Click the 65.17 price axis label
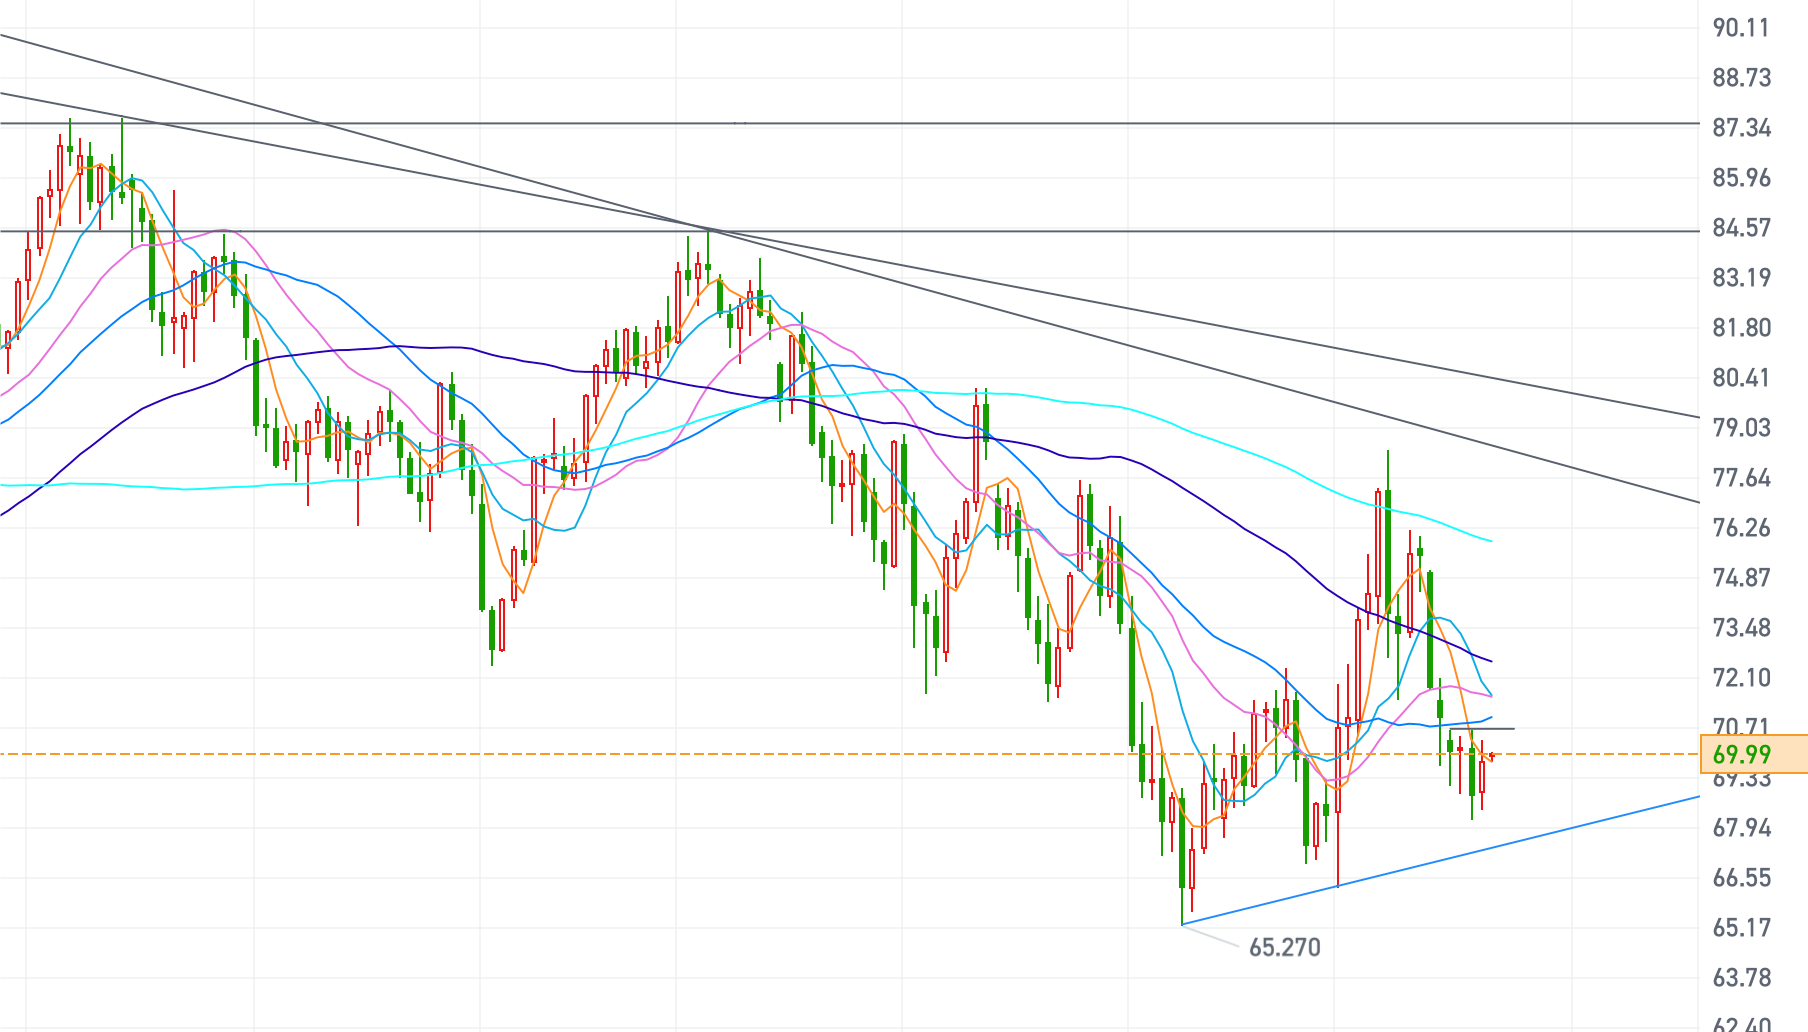This screenshot has width=1808, height=1032. pyautogui.click(x=1741, y=928)
